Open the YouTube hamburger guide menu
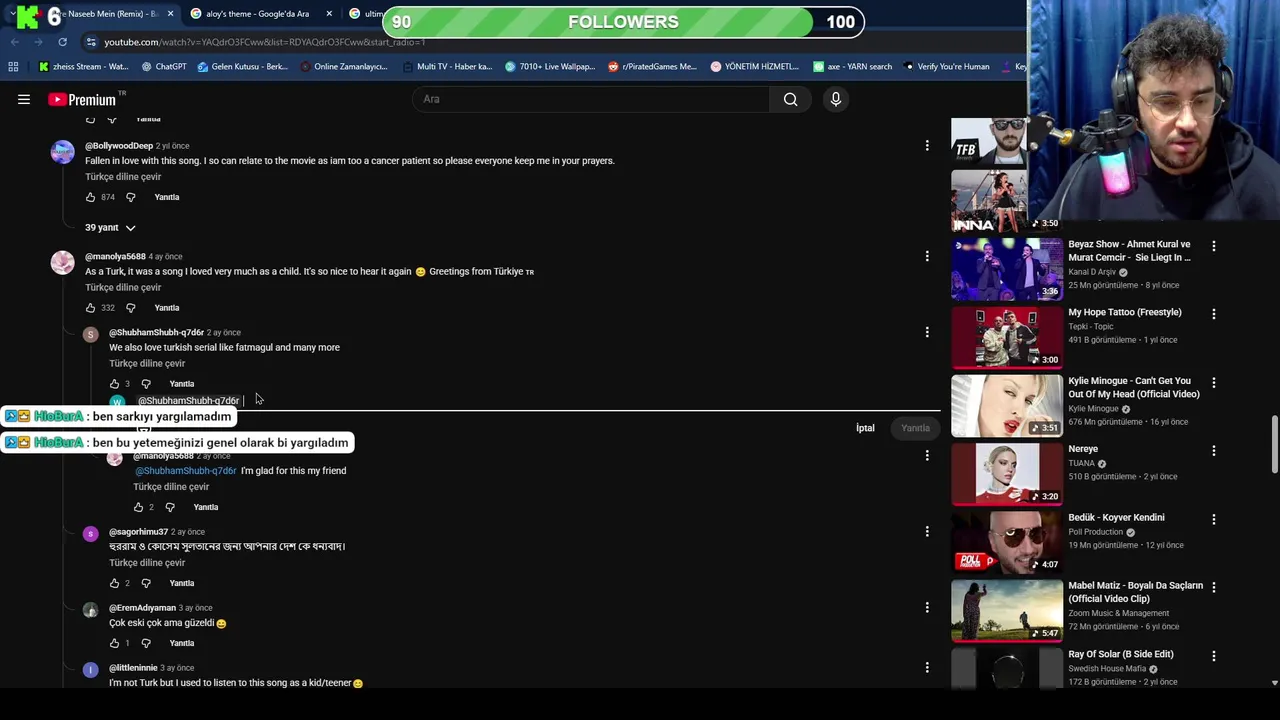 coord(24,99)
